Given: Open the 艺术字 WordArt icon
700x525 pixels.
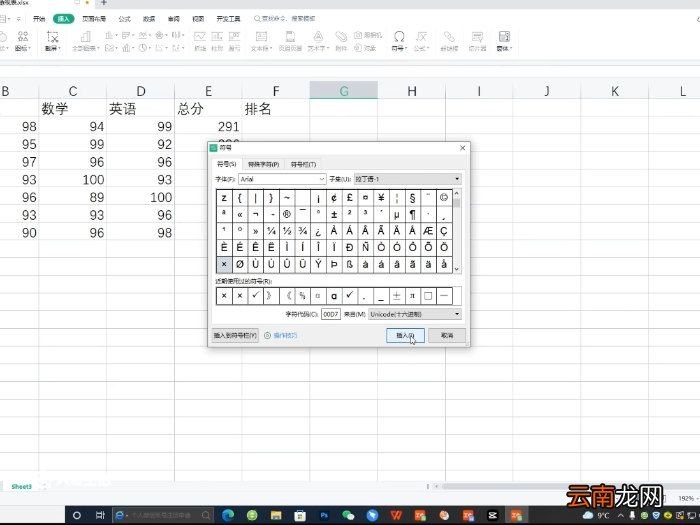Looking at the screenshot, I should click(x=318, y=37).
